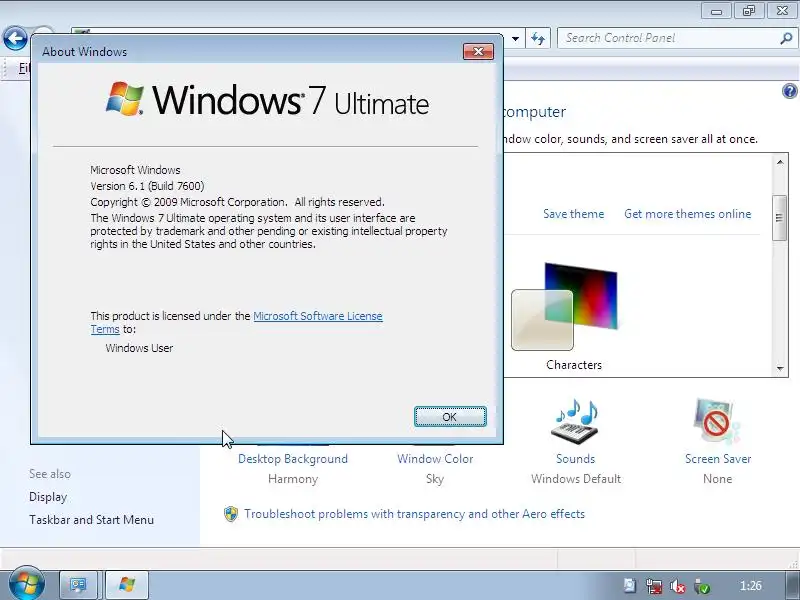Close the About Windows dialog
Viewport: 800px width, 600px height.
pos(478,52)
